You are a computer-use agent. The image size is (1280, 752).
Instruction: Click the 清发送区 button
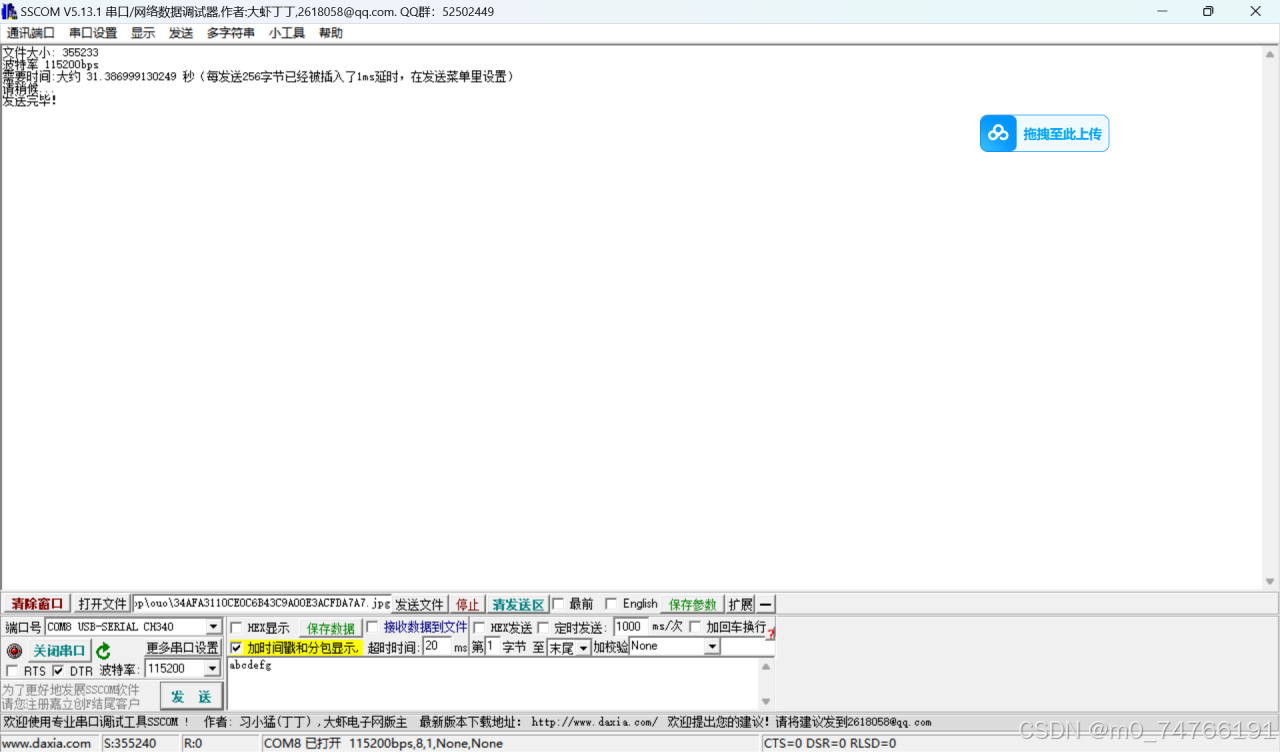[x=518, y=604]
